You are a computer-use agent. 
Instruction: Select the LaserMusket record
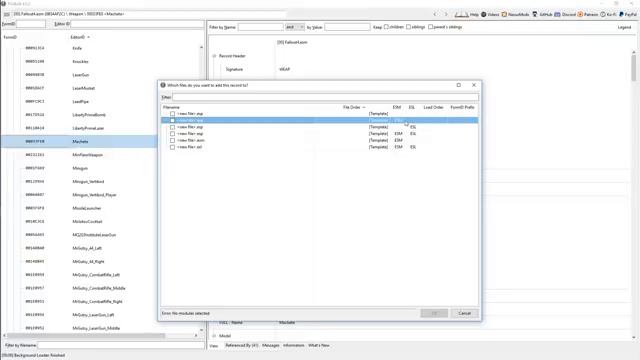tap(84, 88)
